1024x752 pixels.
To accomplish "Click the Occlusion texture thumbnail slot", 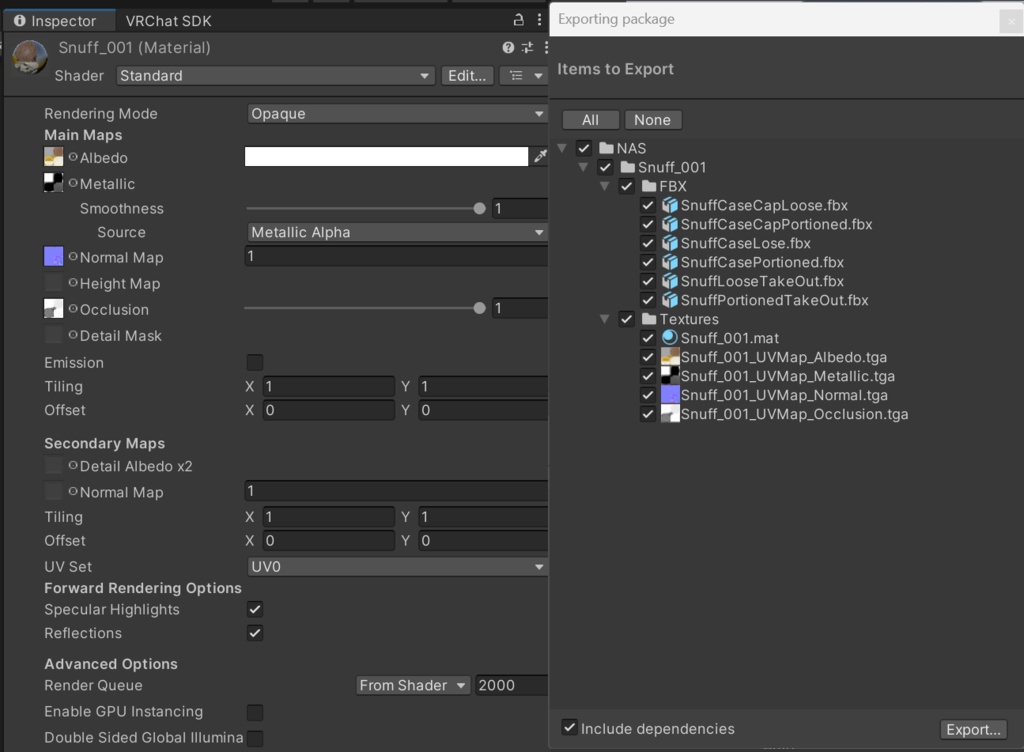I will pos(54,309).
